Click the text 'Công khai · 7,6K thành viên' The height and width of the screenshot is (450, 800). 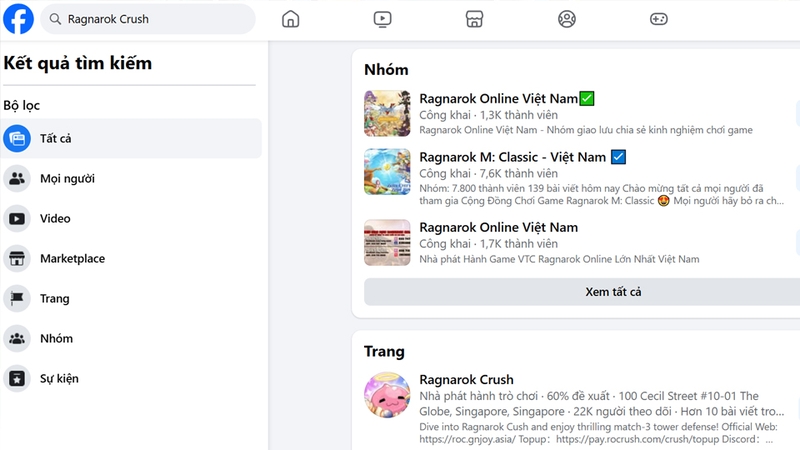(x=488, y=173)
